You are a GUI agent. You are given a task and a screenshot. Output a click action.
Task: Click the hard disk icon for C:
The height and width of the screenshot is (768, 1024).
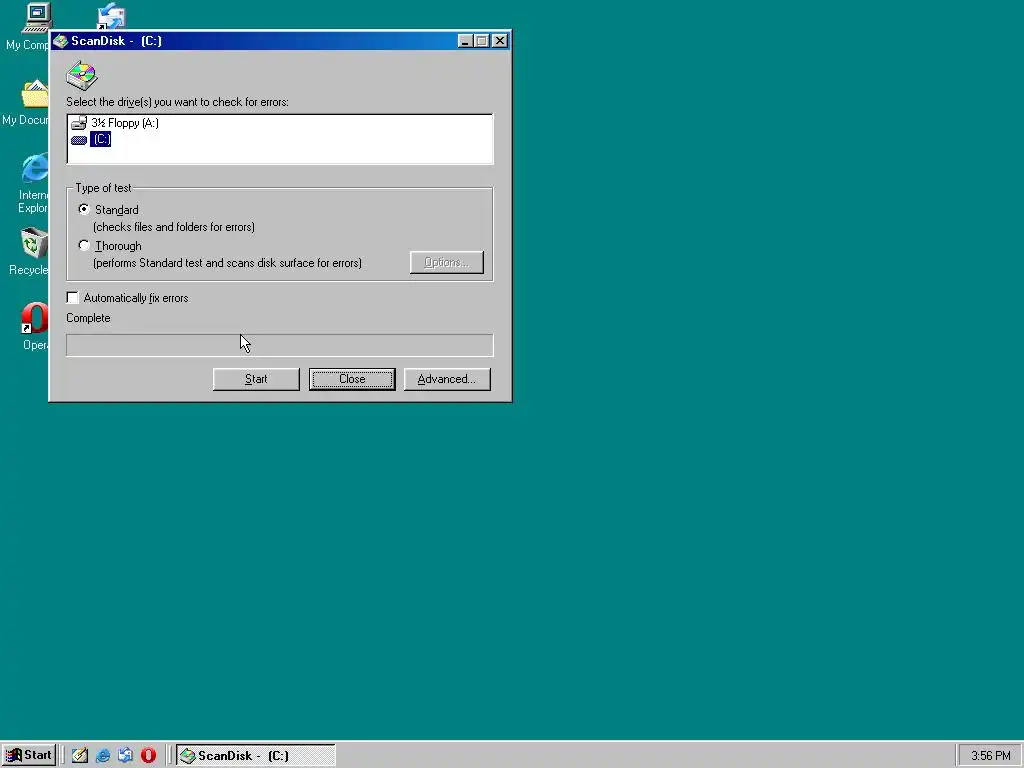tap(79, 140)
